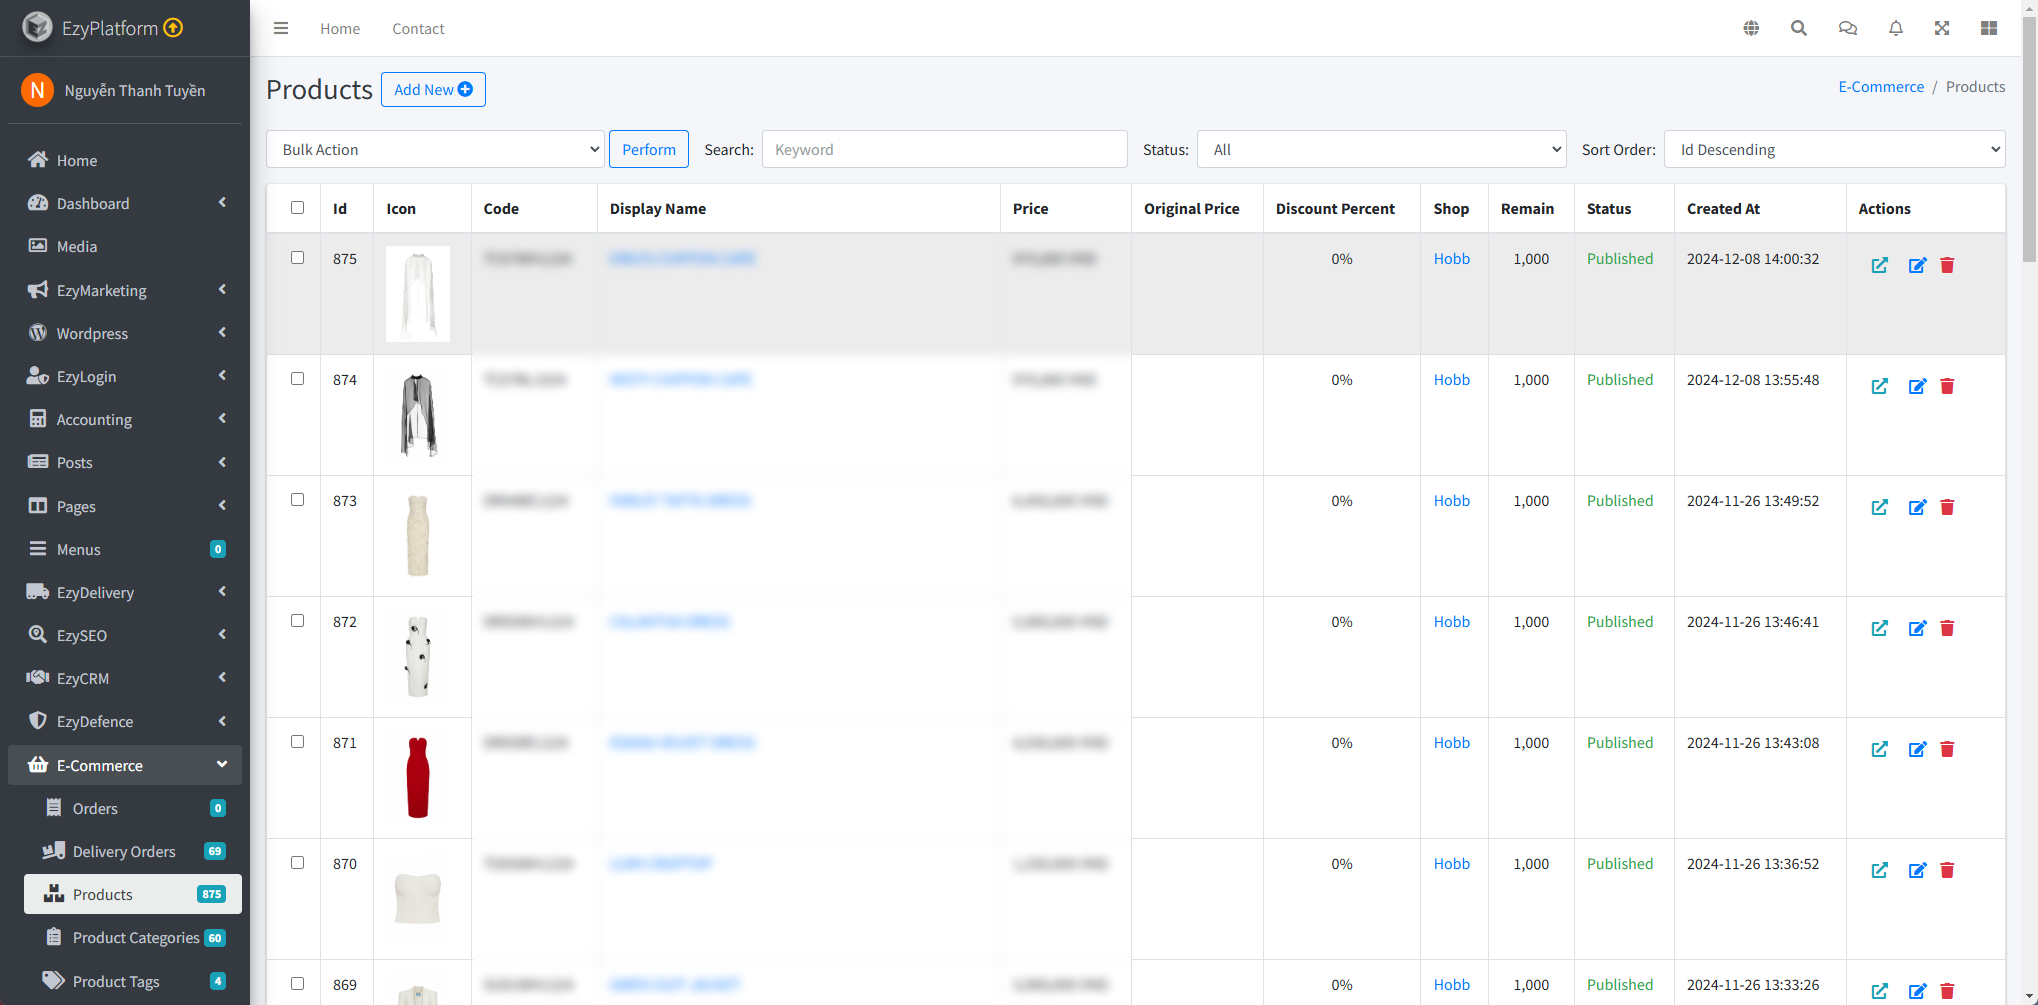Click the Add New product button
This screenshot has height=1005, width=2038.
(x=433, y=90)
